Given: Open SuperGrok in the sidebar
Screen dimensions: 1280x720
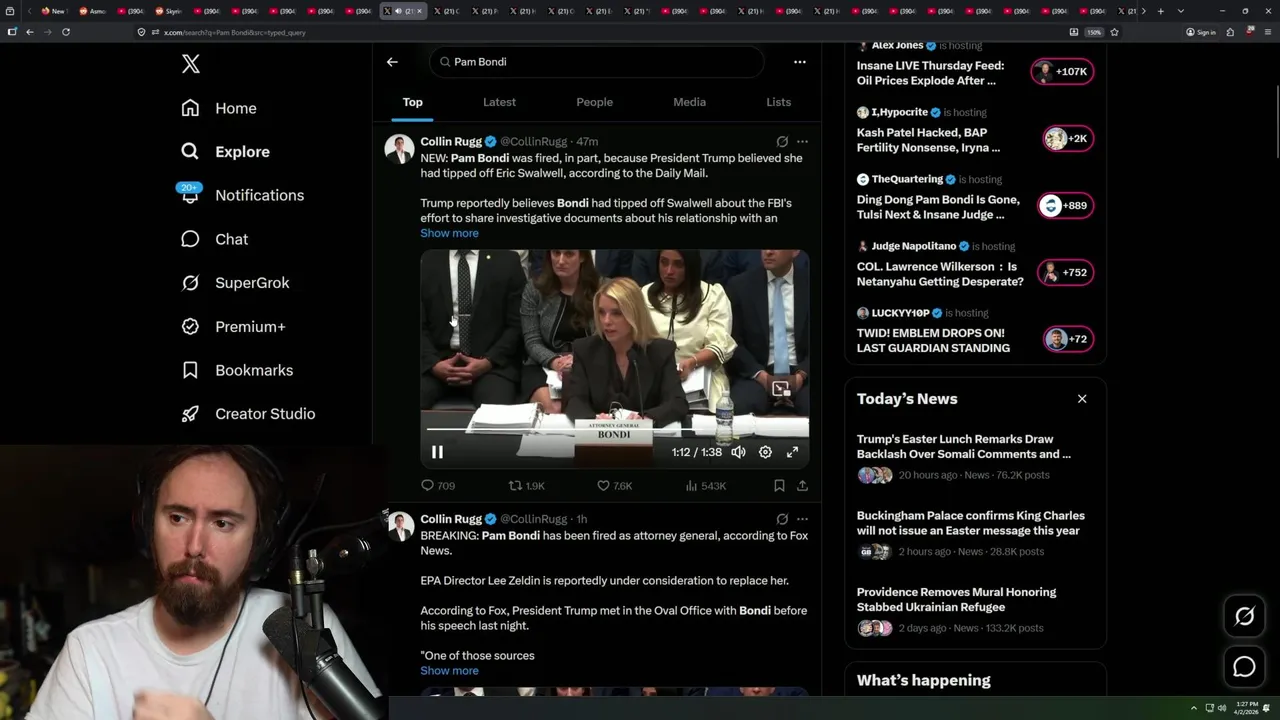Looking at the screenshot, I should 235,283.
